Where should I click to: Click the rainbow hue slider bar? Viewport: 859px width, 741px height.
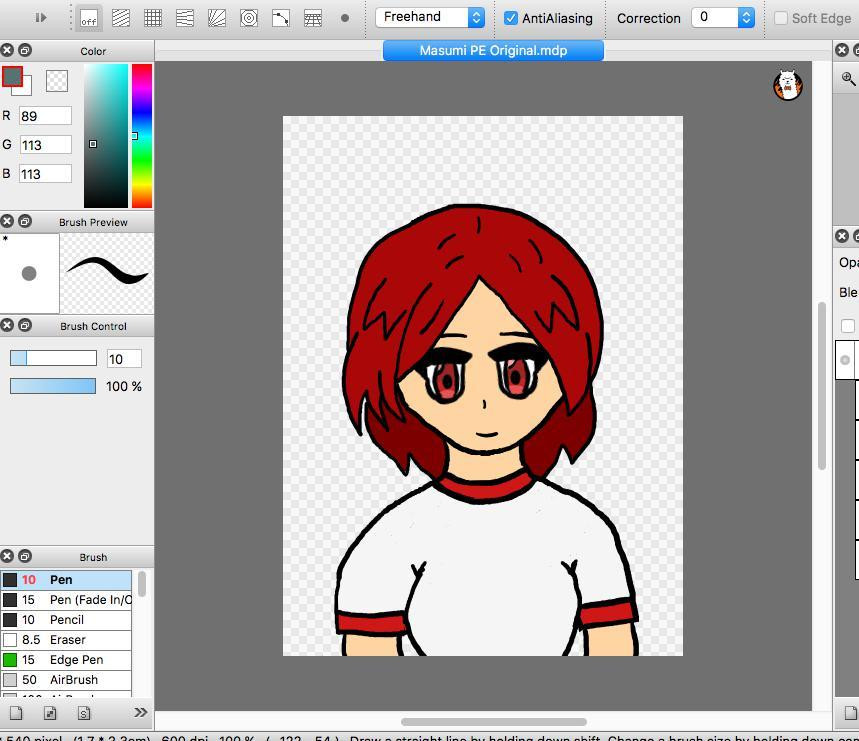coord(141,136)
